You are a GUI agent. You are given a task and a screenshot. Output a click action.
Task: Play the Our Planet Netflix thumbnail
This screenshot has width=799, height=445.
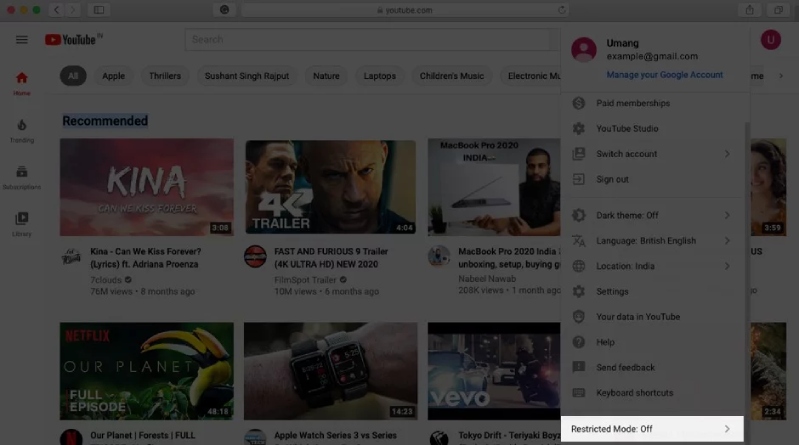(x=147, y=371)
